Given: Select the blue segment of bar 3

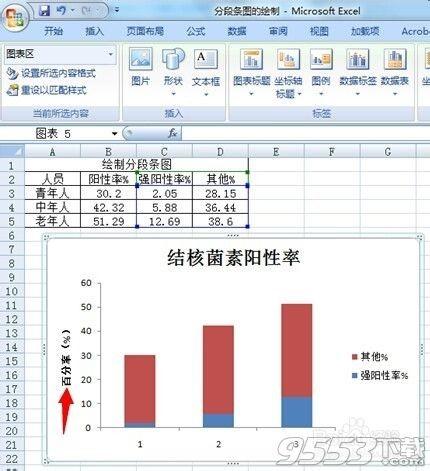Looking at the screenshot, I should pos(297,412).
